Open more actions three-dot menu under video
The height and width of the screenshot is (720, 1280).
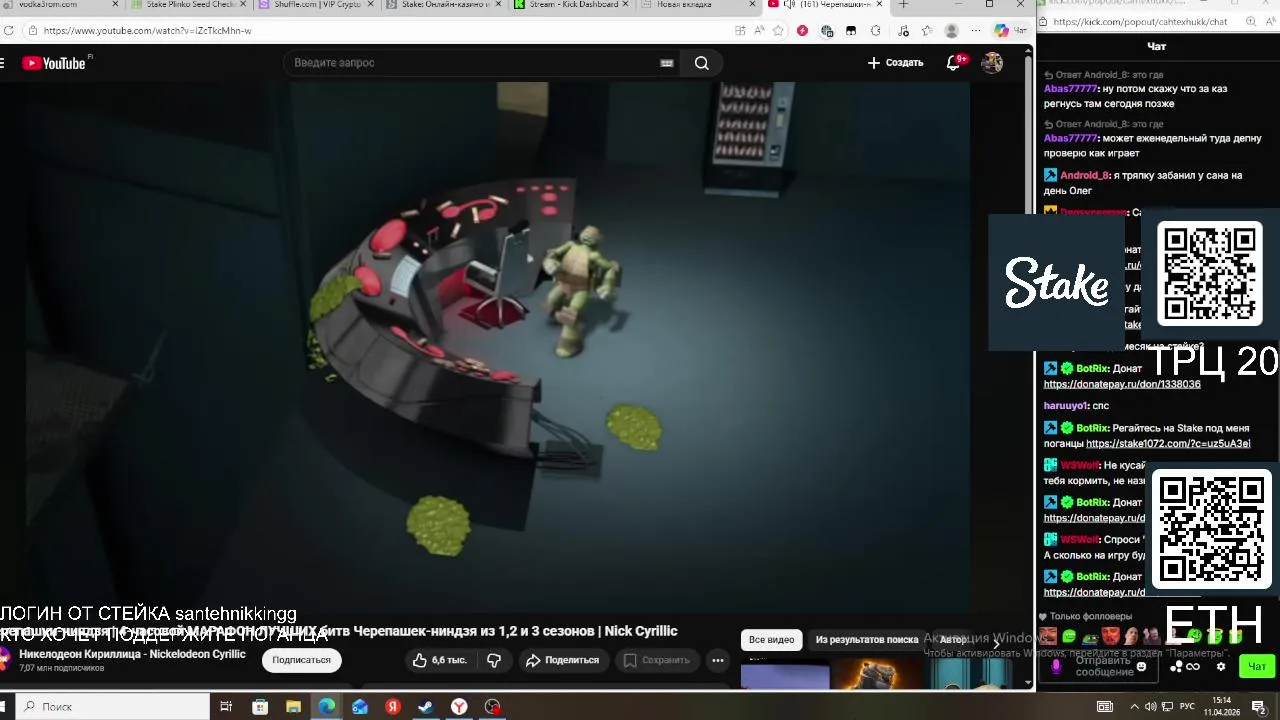tap(718, 660)
